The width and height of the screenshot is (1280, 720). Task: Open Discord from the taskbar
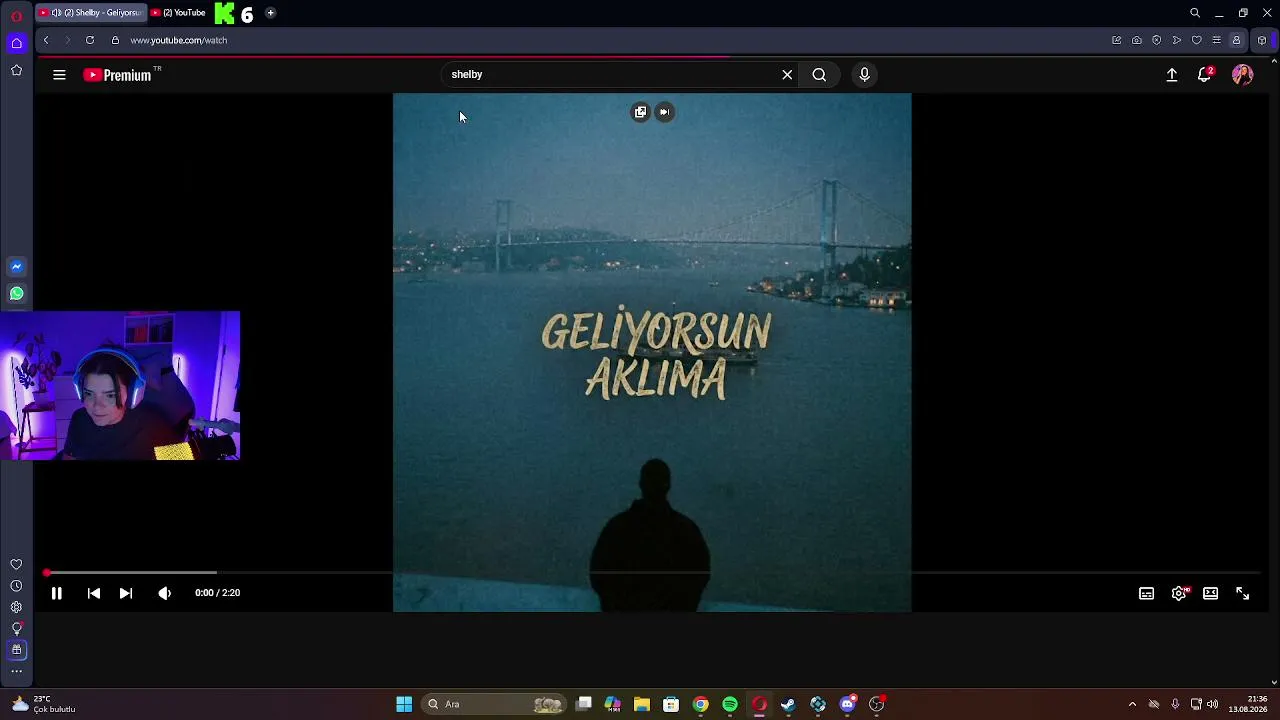click(848, 704)
